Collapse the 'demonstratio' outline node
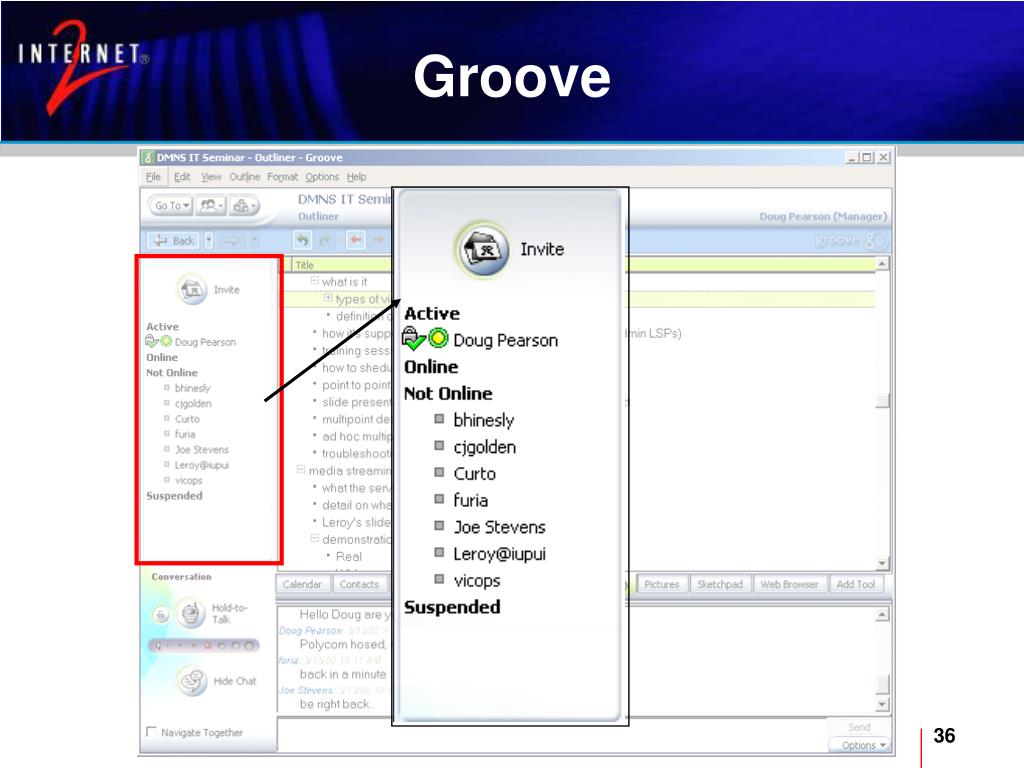Image resolution: width=1024 pixels, height=768 pixels. (315, 539)
